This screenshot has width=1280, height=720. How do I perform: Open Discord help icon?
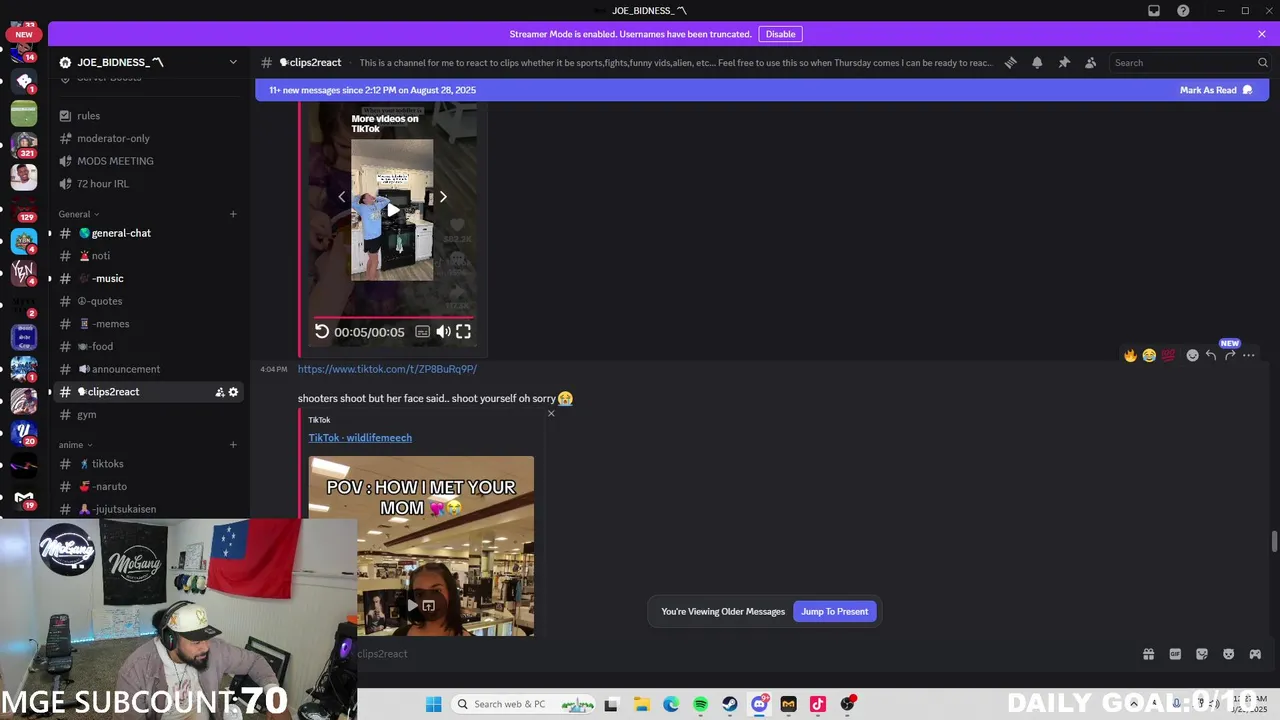coord(1183,11)
